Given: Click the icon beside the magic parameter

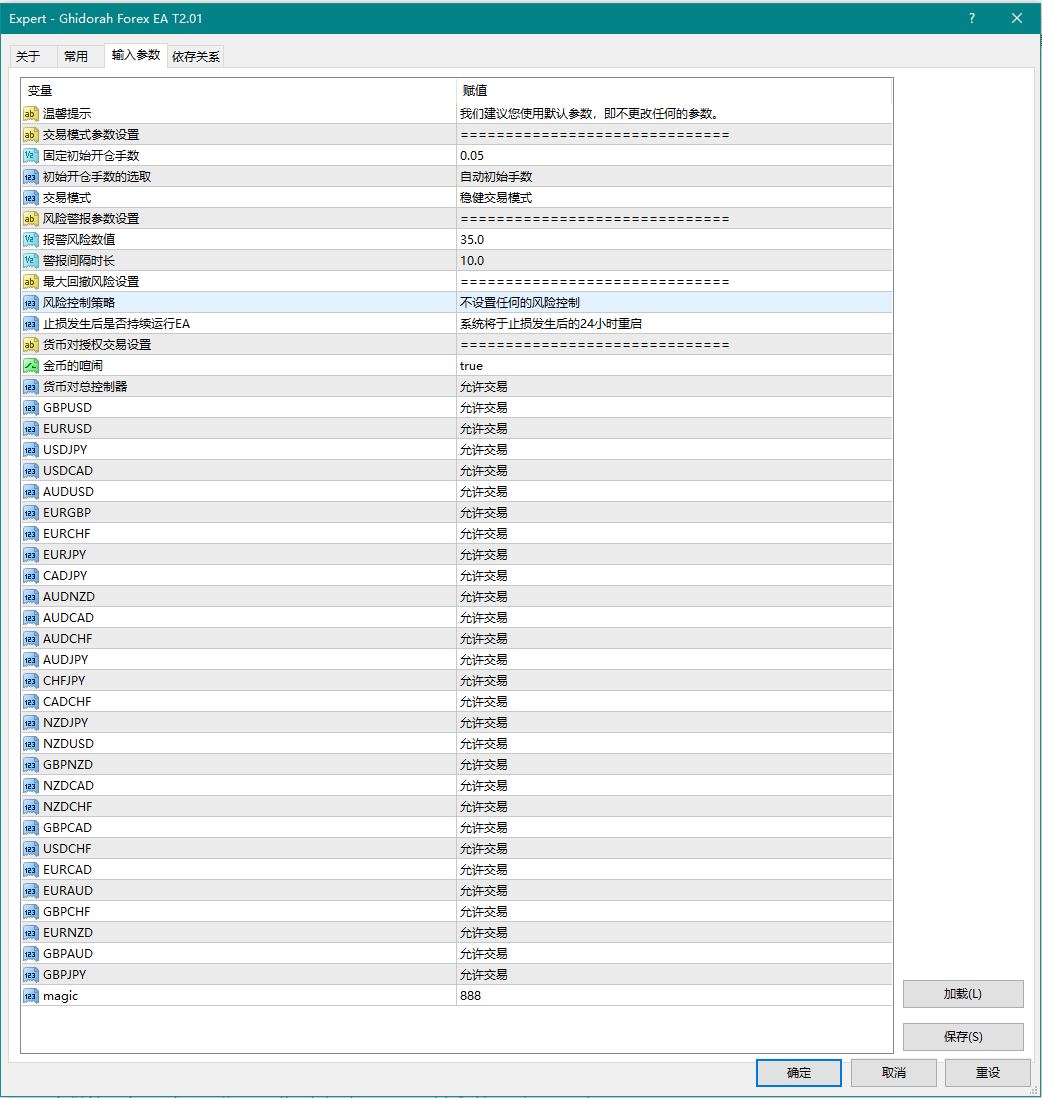Looking at the screenshot, I should 30,996.
